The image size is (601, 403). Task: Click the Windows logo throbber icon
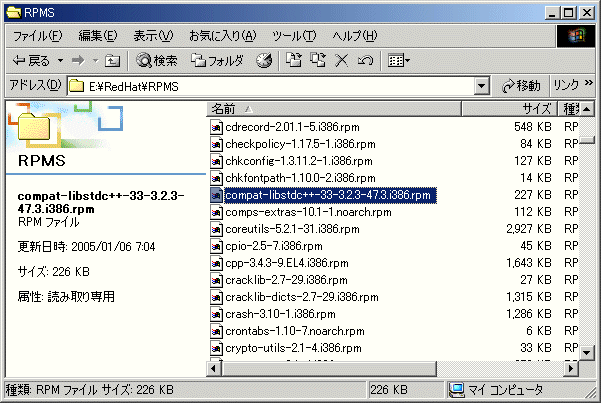(x=576, y=36)
